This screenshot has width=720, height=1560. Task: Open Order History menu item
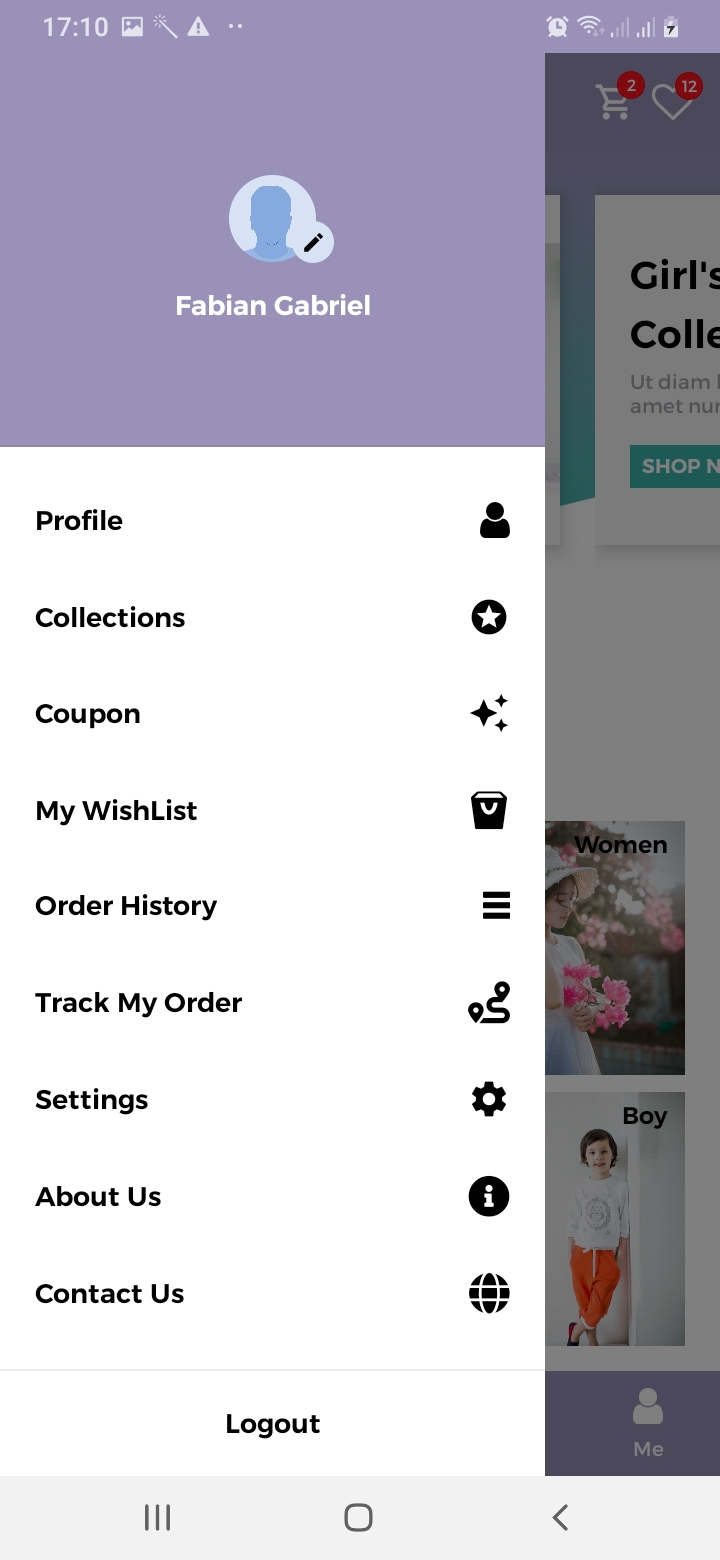point(126,906)
